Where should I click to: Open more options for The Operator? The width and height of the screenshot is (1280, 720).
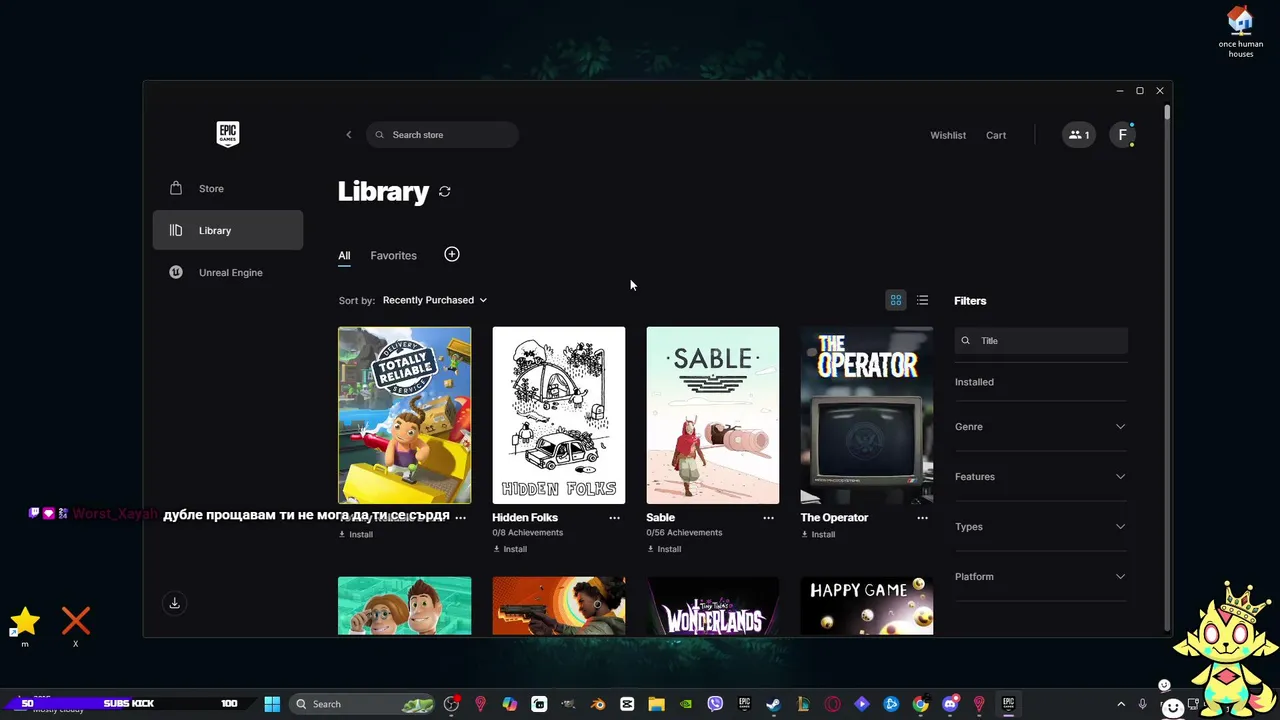click(922, 518)
